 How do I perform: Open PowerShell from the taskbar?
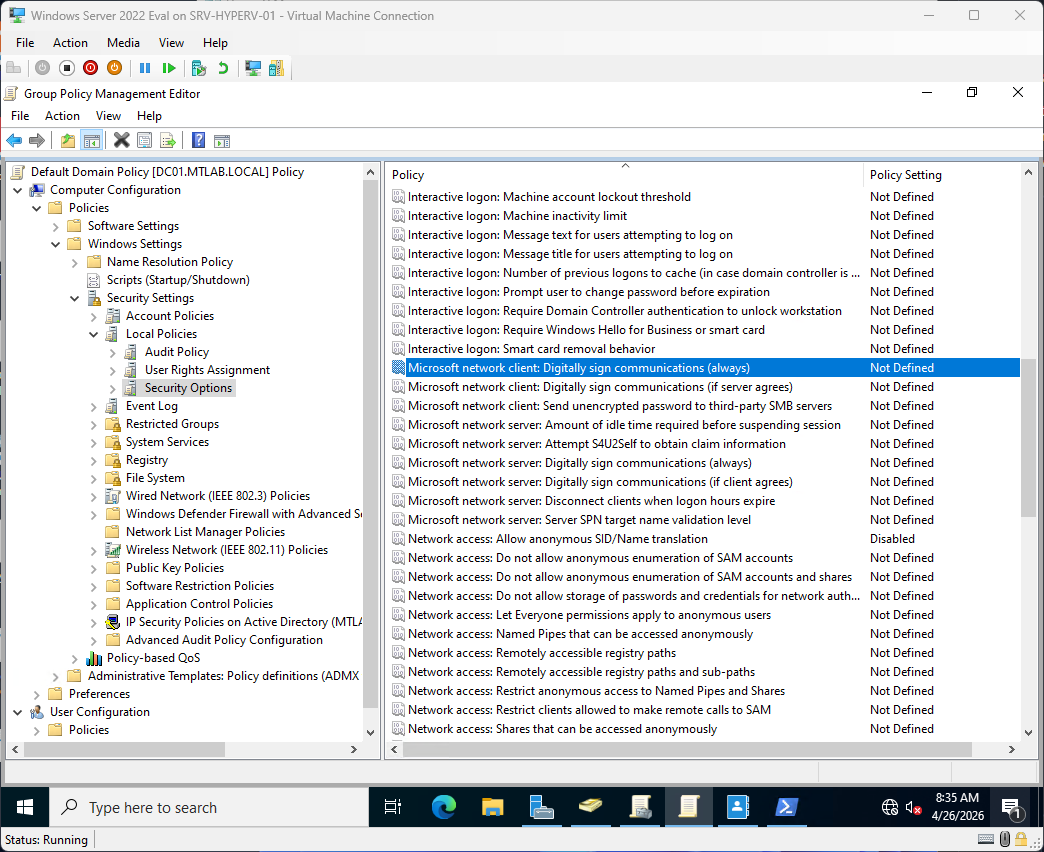coord(786,807)
